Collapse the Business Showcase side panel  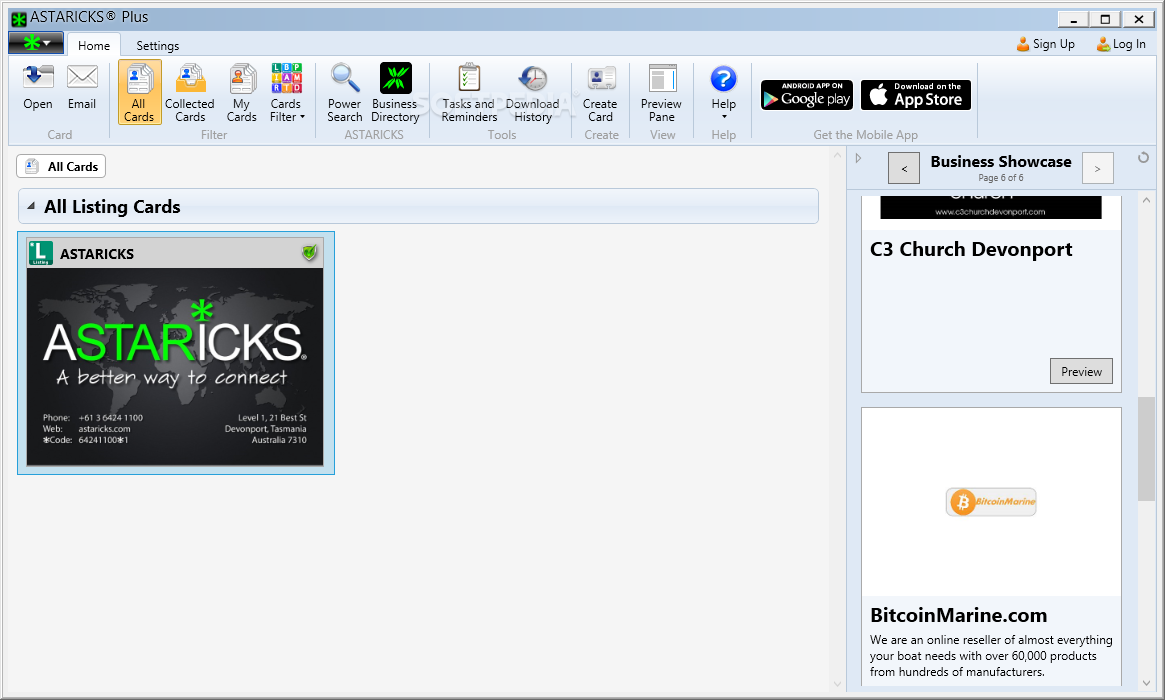pos(858,158)
